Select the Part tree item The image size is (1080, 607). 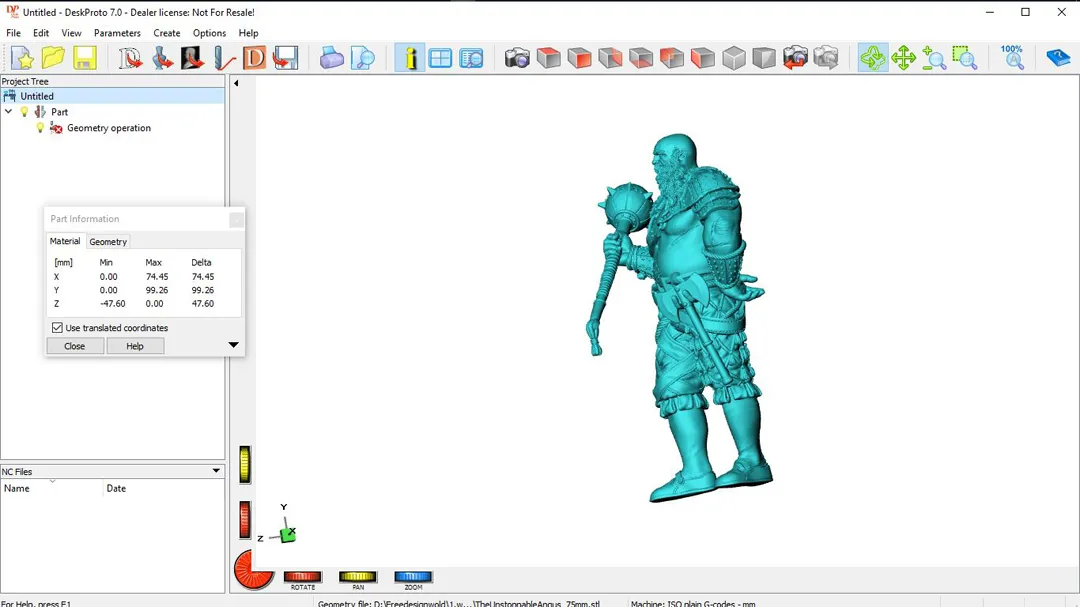coord(59,112)
